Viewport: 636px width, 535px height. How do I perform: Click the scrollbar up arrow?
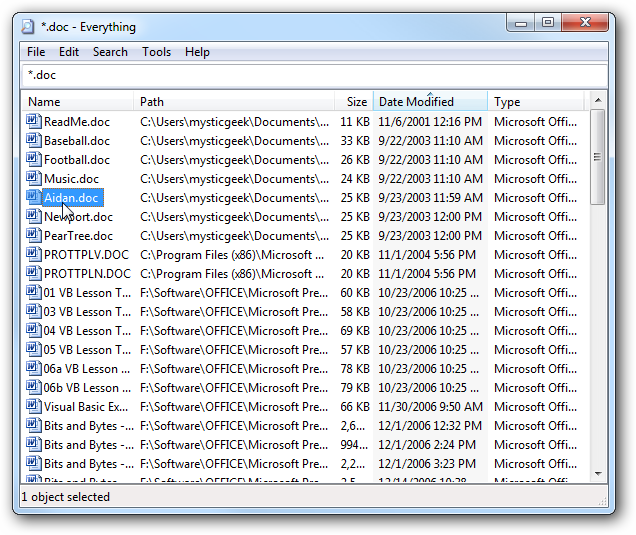tap(598, 100)
